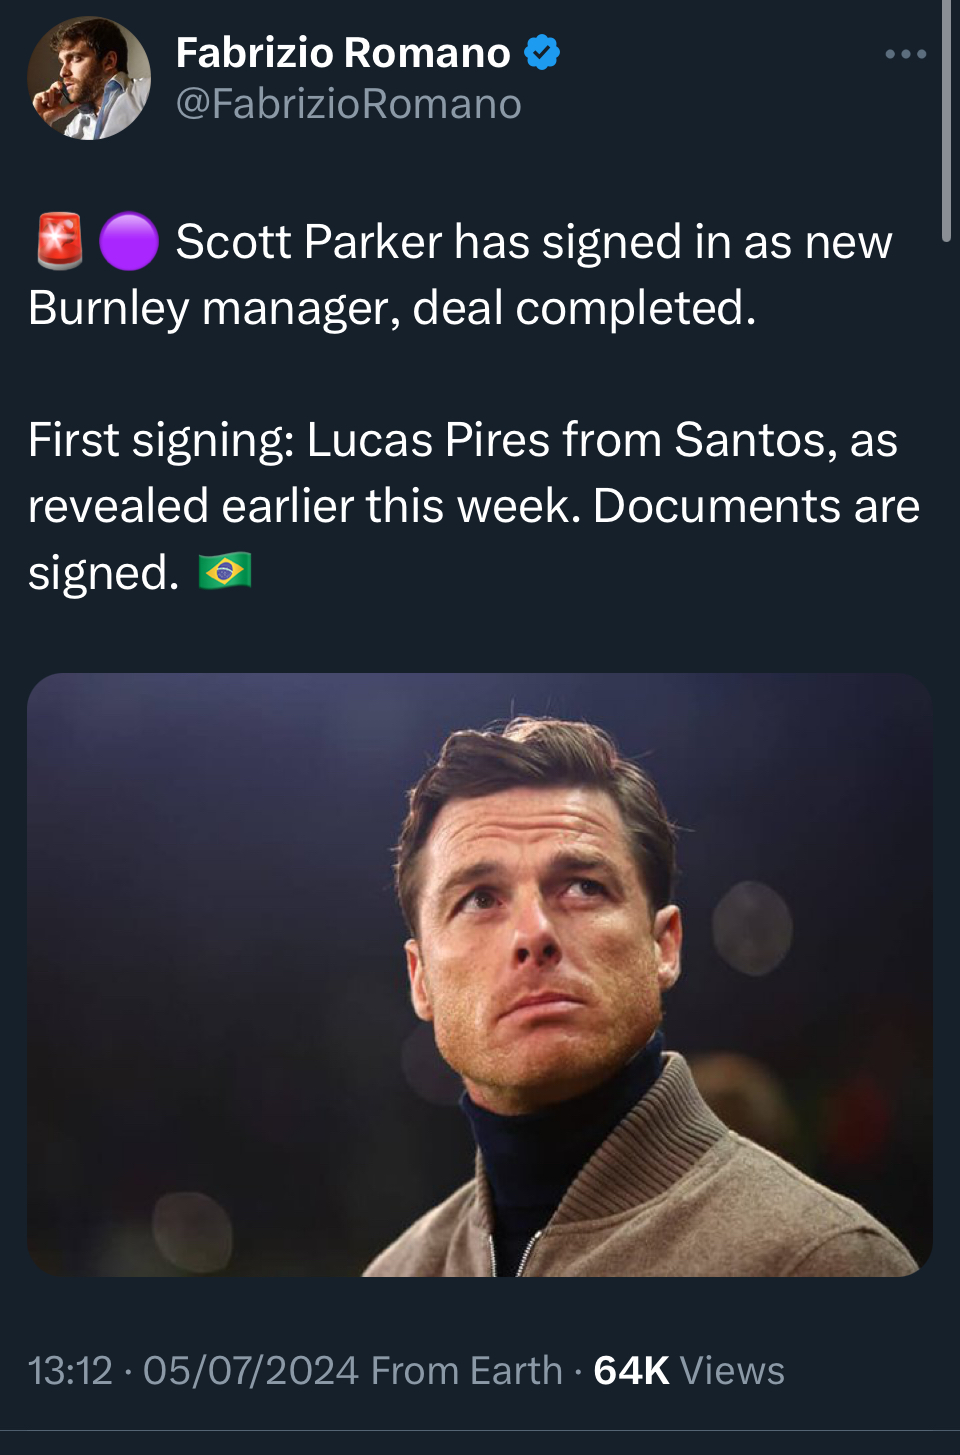Click the Fabrizio Romano display name
The image size is (960, 1455).
coord(343,53)
